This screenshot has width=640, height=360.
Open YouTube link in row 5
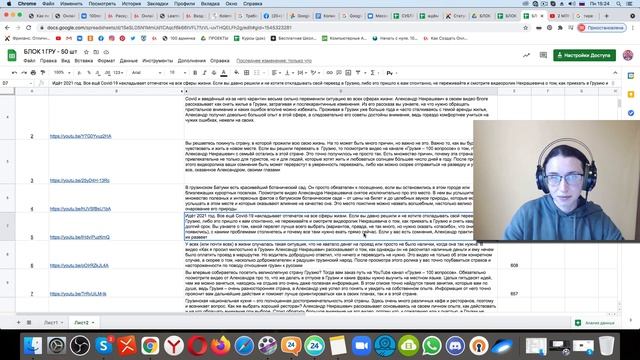pyautogui.click(x=80, y=237)
